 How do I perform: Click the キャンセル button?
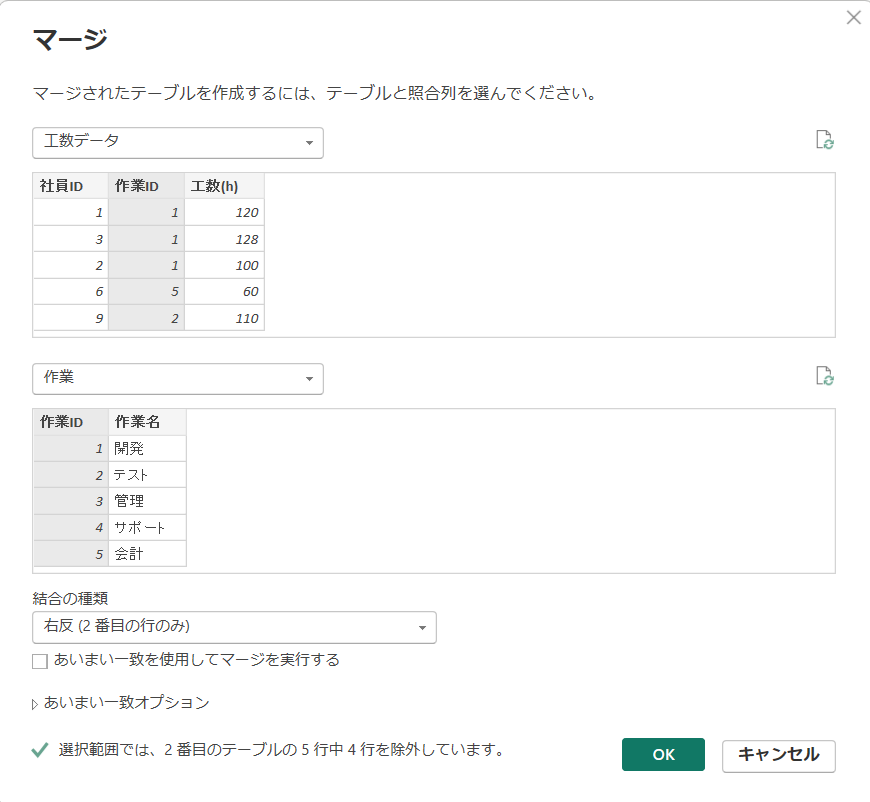(x=778, y=755)
